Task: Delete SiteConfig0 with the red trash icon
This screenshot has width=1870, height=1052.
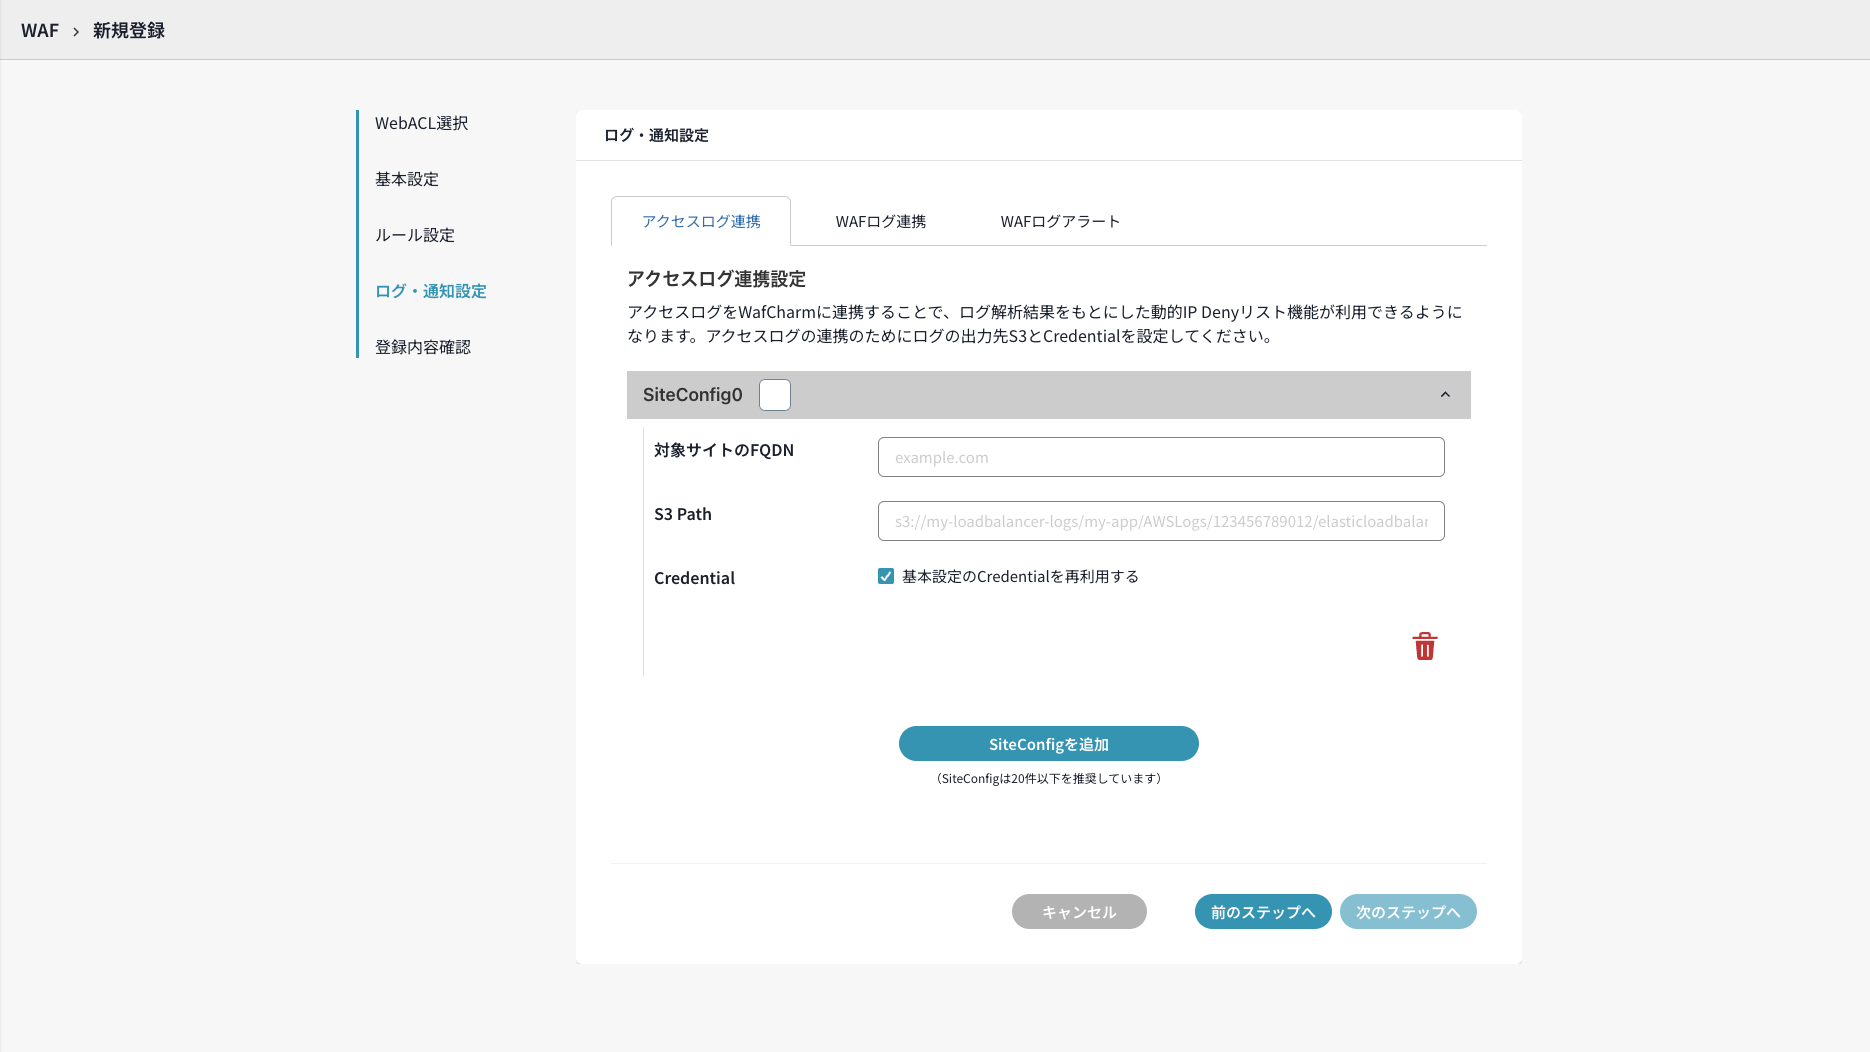Action: click(1424, 646)
